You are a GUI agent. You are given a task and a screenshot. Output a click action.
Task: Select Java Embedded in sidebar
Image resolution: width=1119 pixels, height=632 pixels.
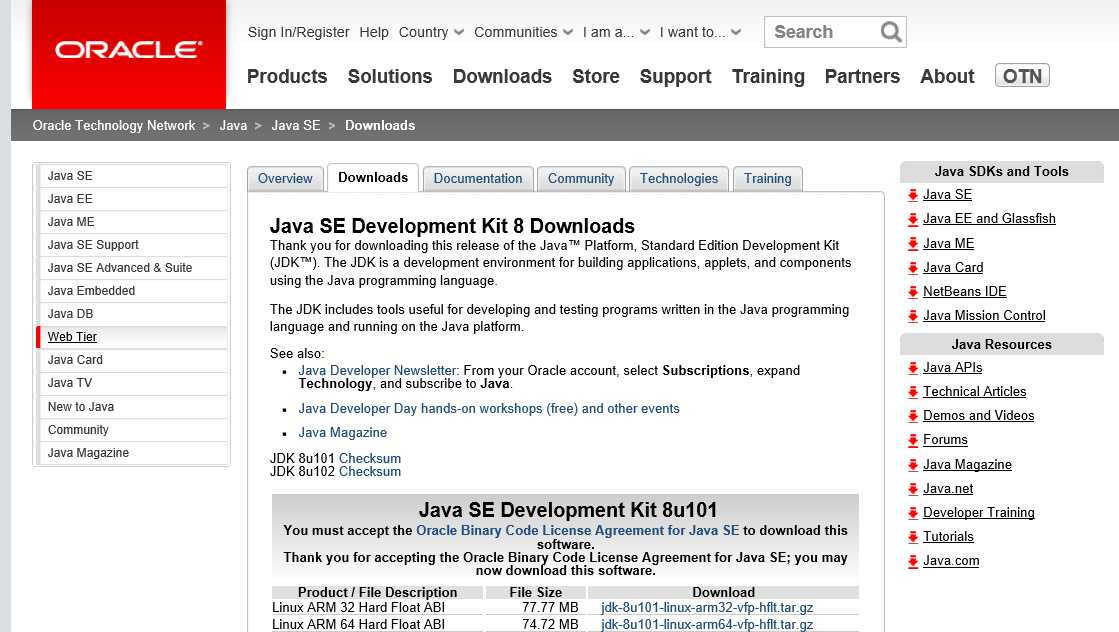[x=133, y=291]
